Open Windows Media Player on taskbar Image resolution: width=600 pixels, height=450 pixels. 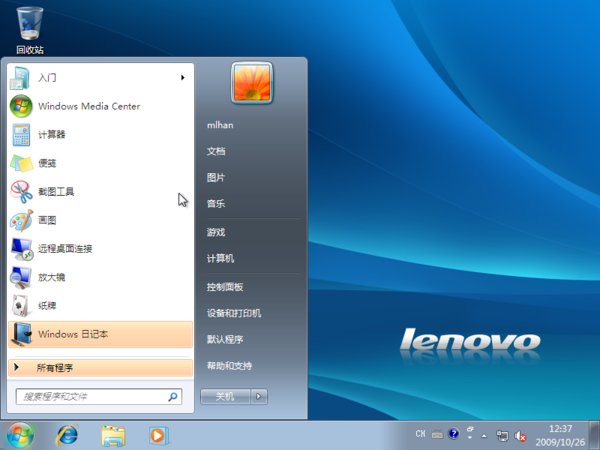pos(158,435)
